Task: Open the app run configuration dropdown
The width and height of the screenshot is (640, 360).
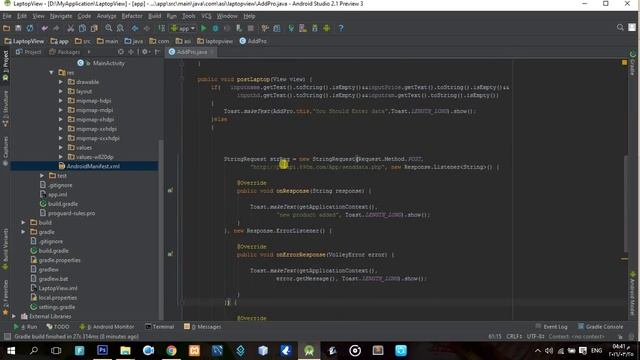Action: point(183,28)
